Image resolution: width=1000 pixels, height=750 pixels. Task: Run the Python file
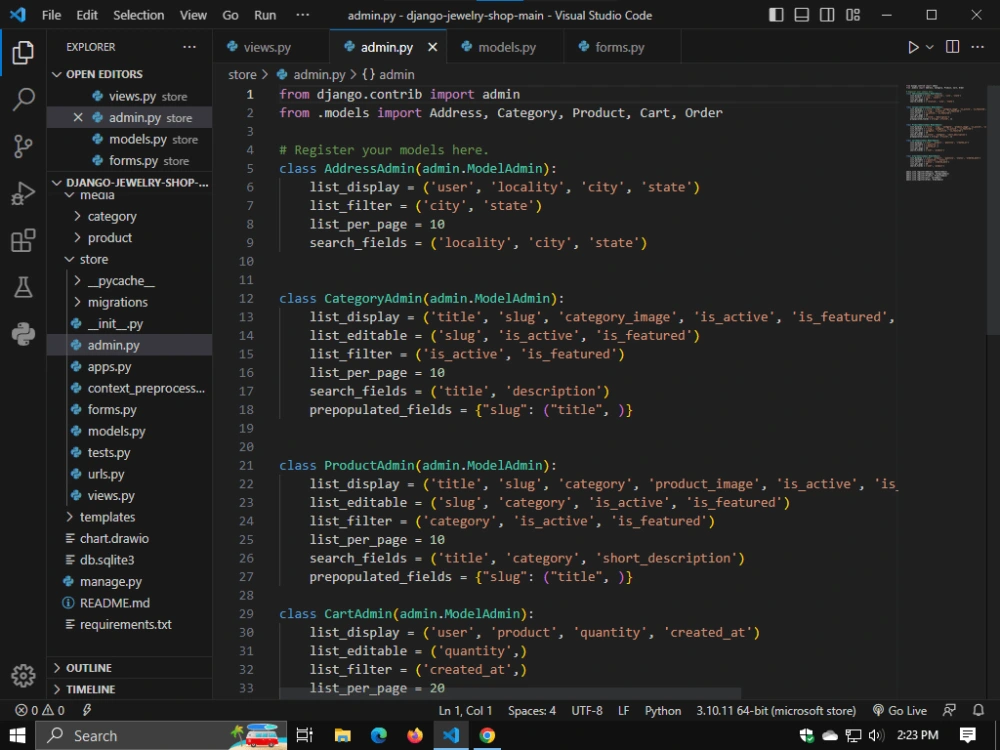coord(912,46)
